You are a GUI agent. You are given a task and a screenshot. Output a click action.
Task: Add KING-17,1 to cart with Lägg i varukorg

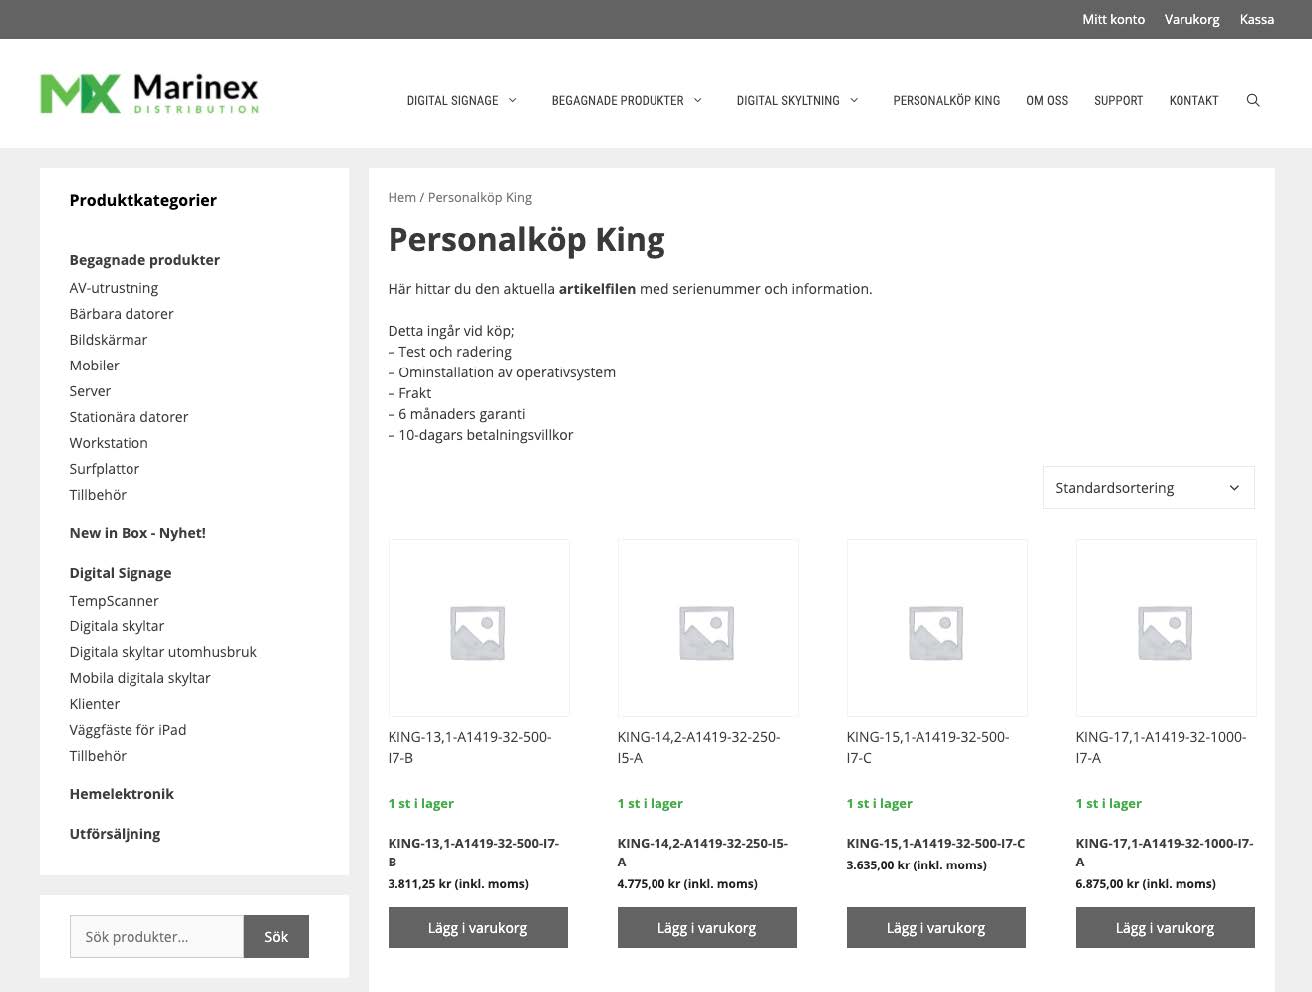click(1165, 927)
